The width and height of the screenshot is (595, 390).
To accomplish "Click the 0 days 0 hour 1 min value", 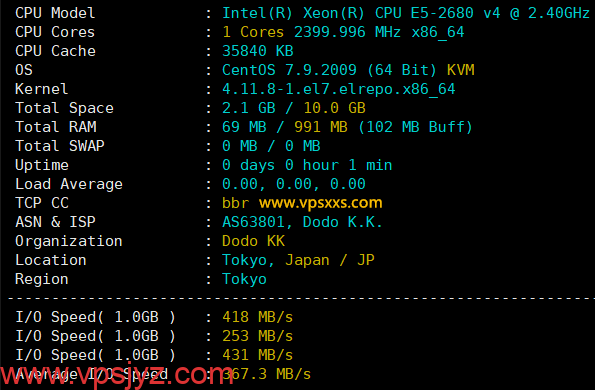I will [307, 165].
